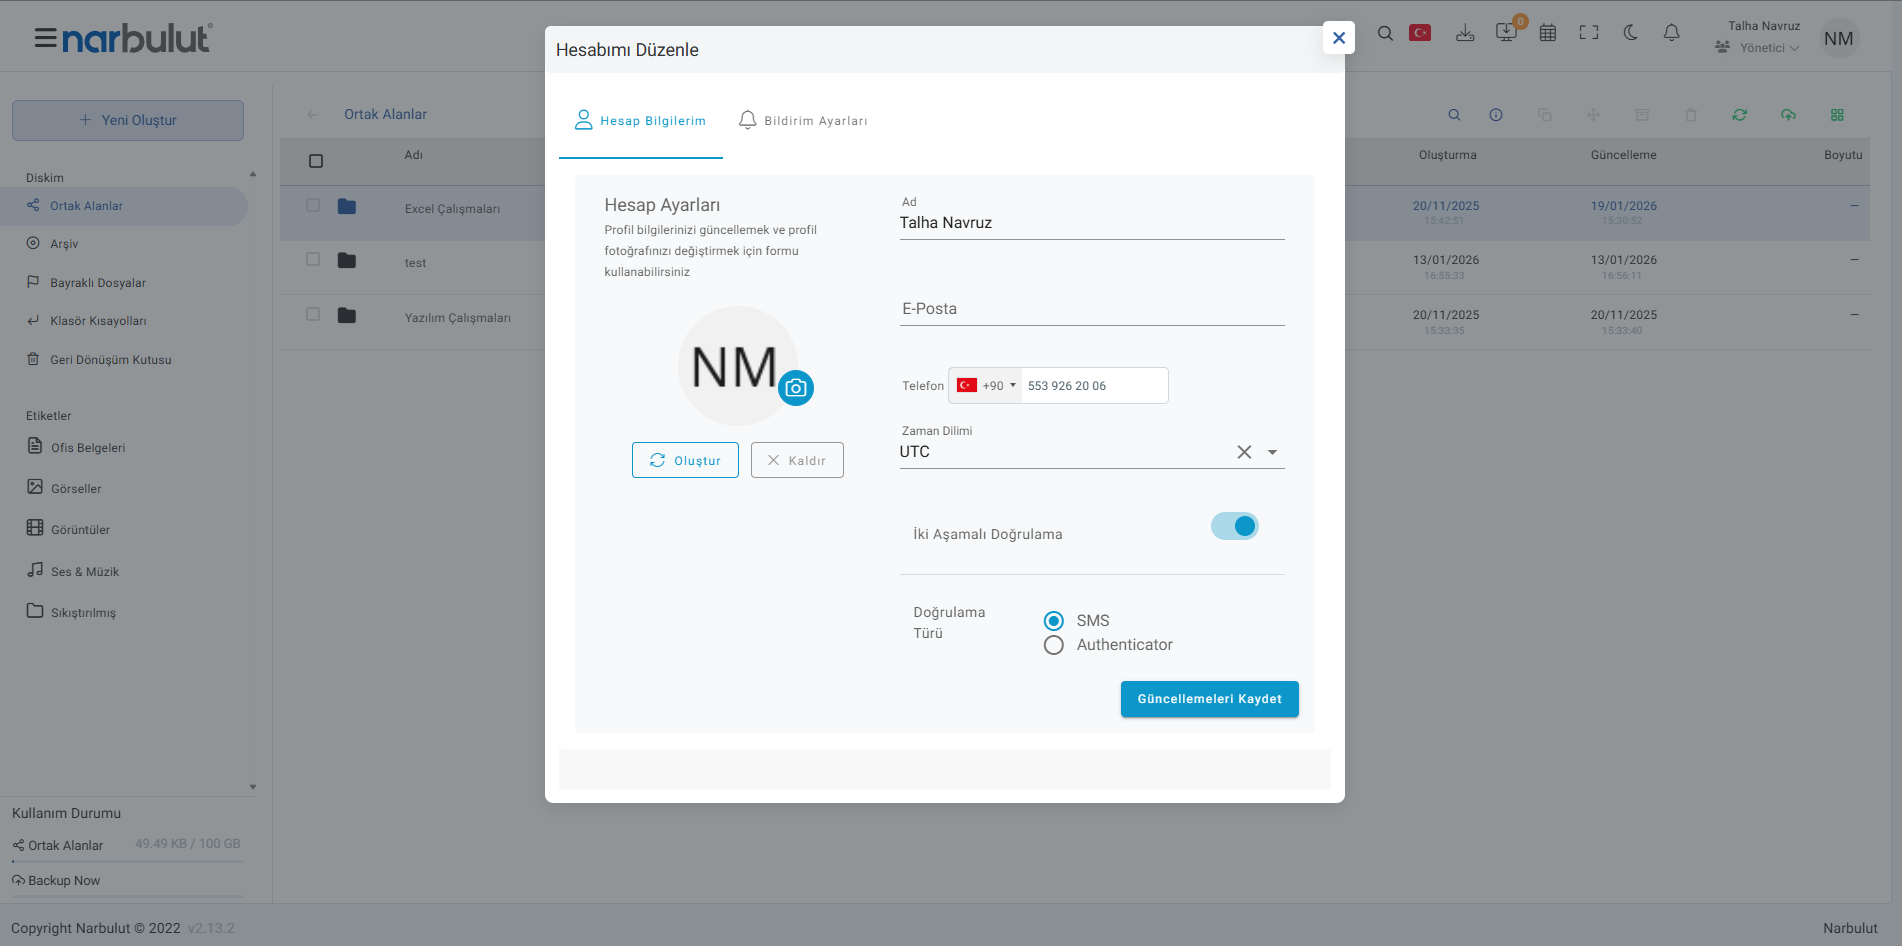Clear the UTC time zone selection
The height and width of the screenshot is (946, 1902).
click(1244, 452)
